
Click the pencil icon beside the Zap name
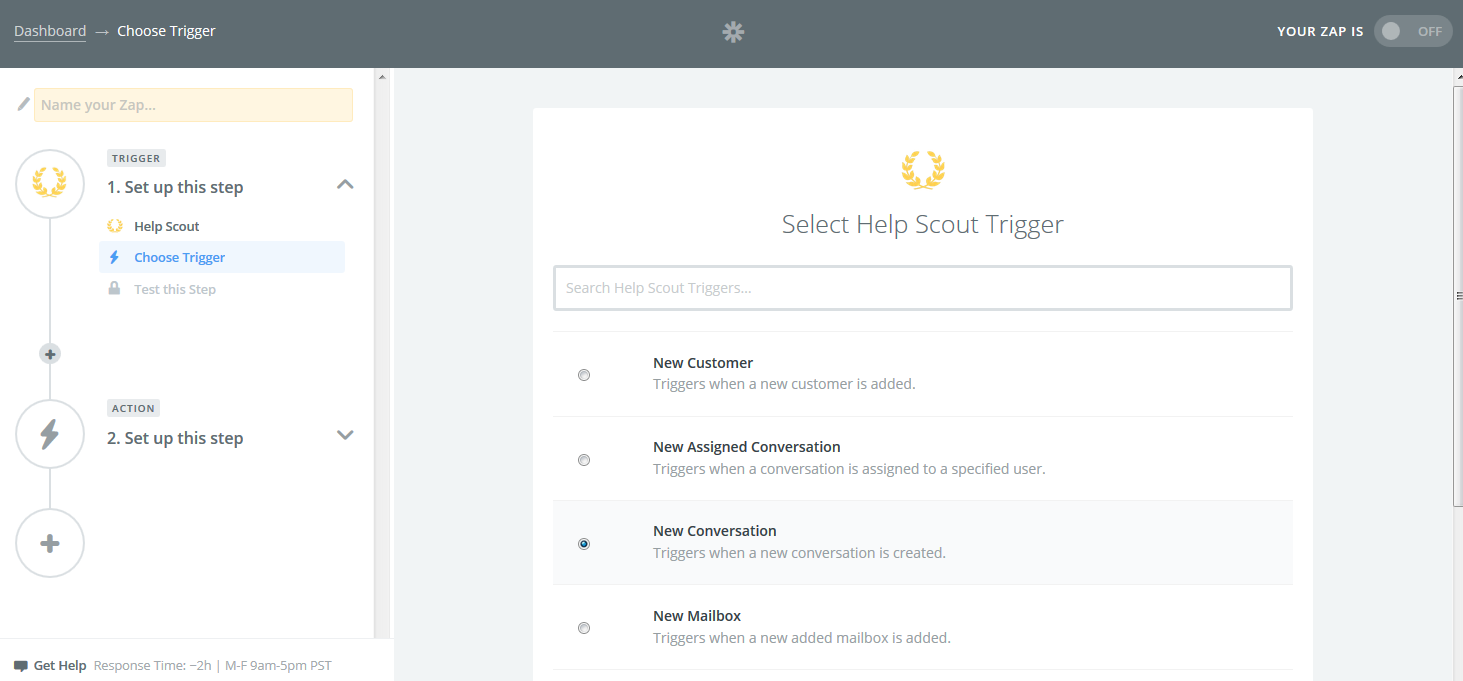(x=23, y=104)
